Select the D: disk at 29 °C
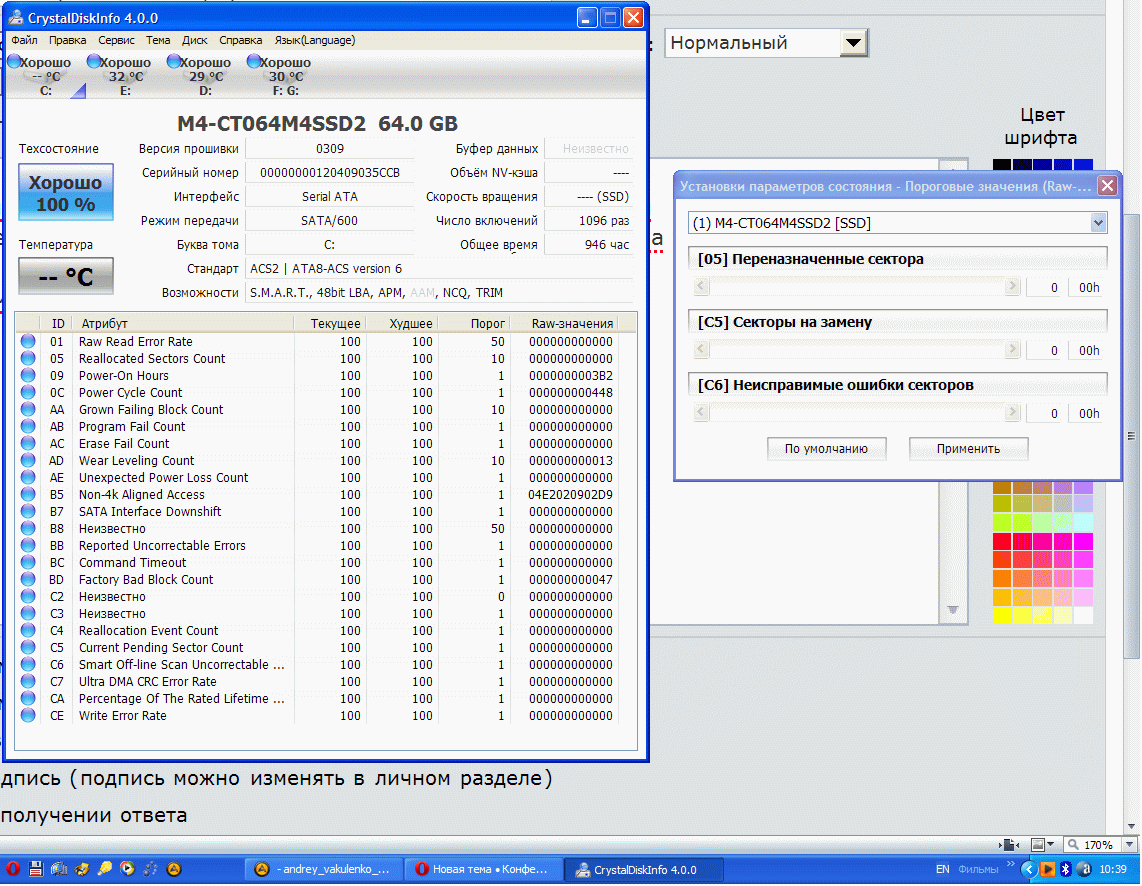Viewport: 1142px width, 886px height. click(205, 76)
